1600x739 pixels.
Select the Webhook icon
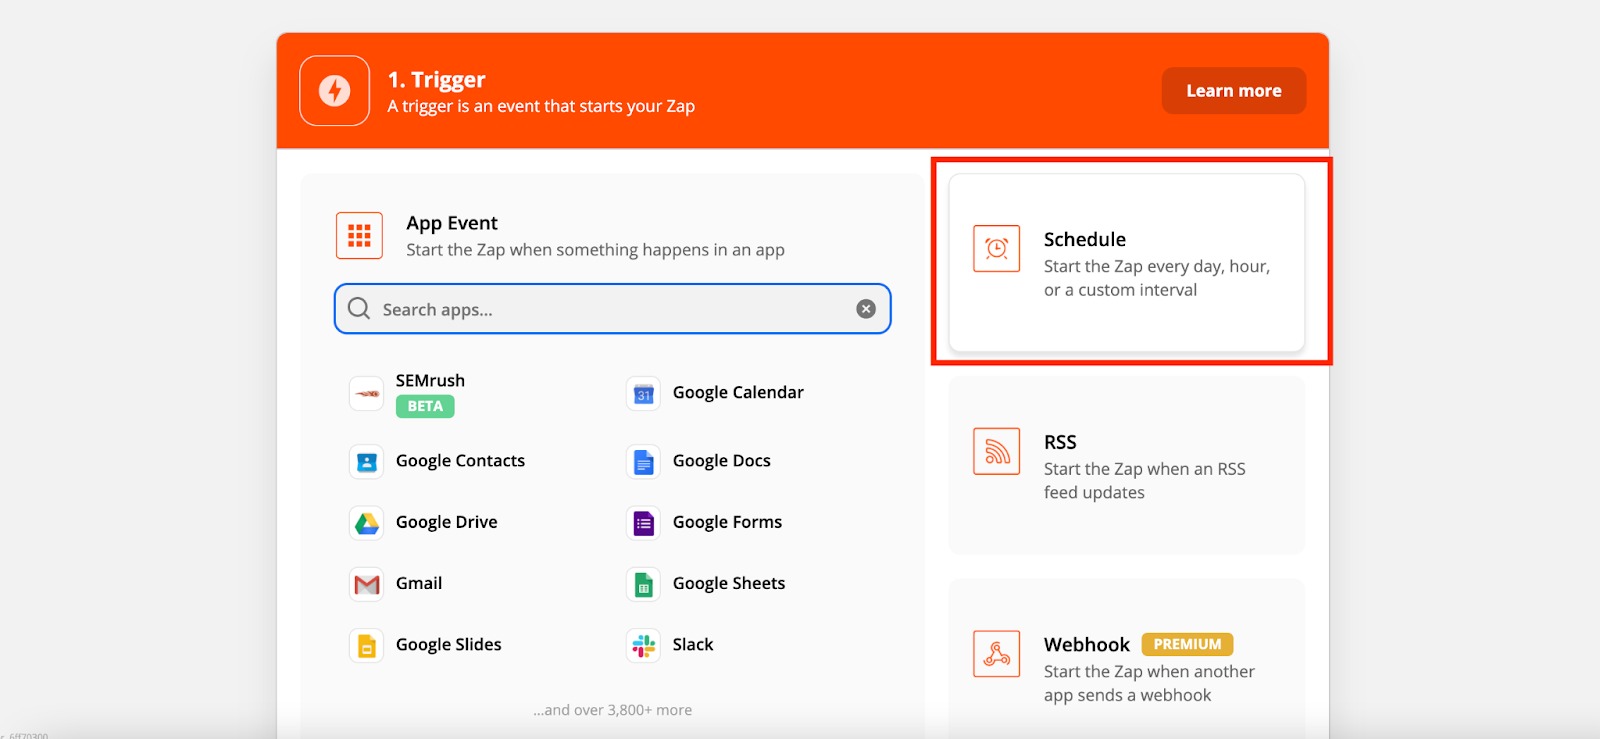[x=996, y=654]
